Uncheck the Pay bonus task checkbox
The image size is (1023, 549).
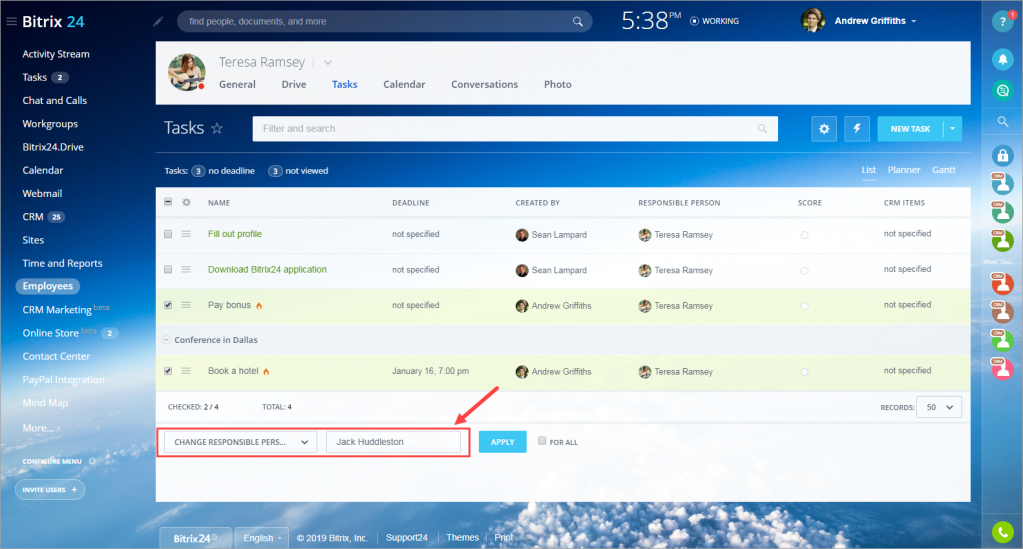click(x=168, y=305)
